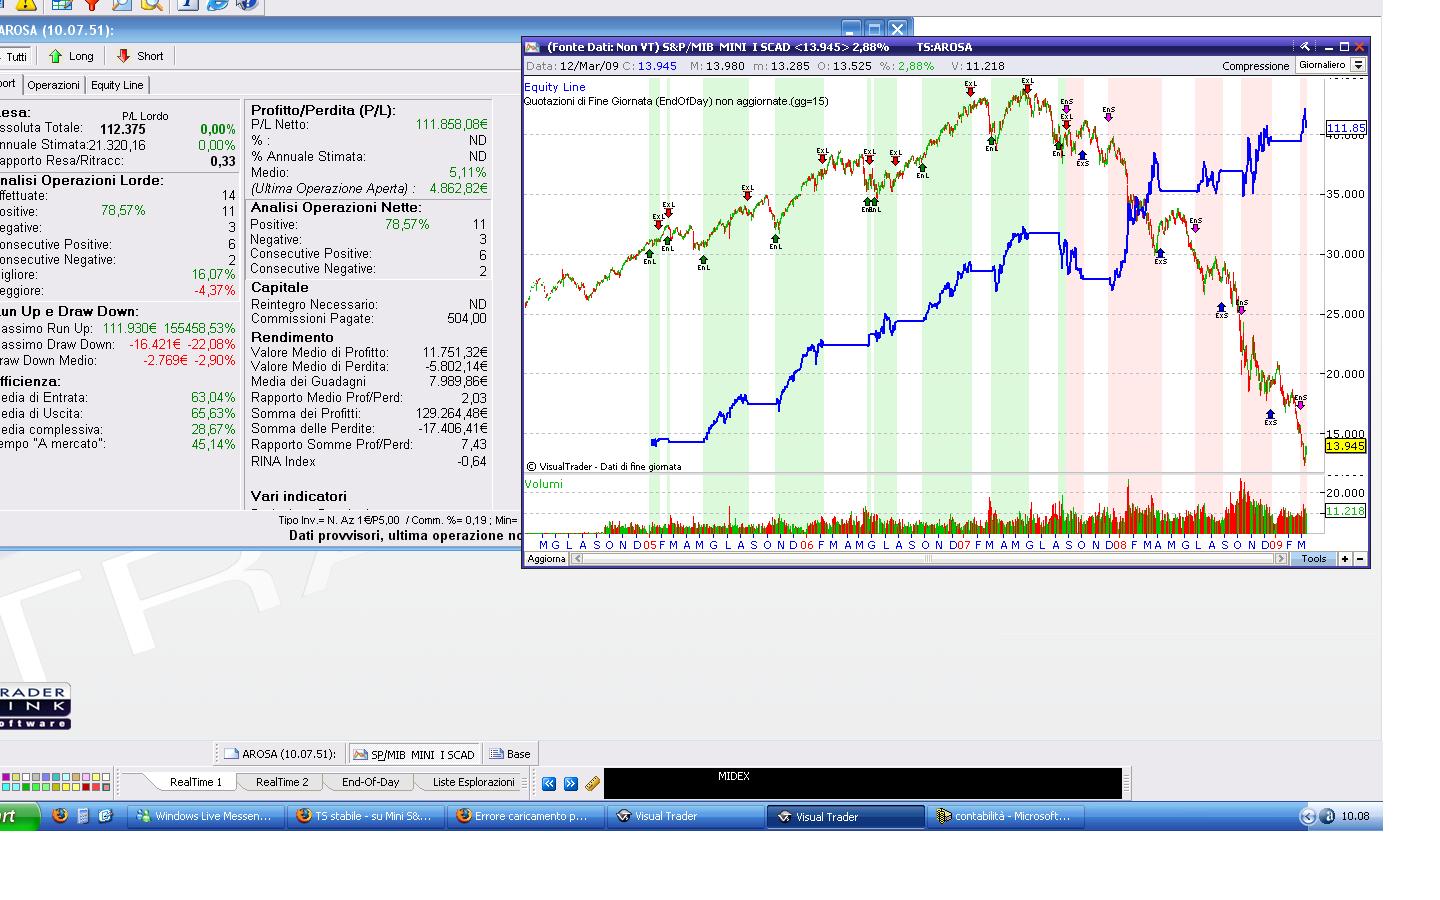Show all trades with Tutti filter
The image size is (1440, 900).
tap(17, 56)
